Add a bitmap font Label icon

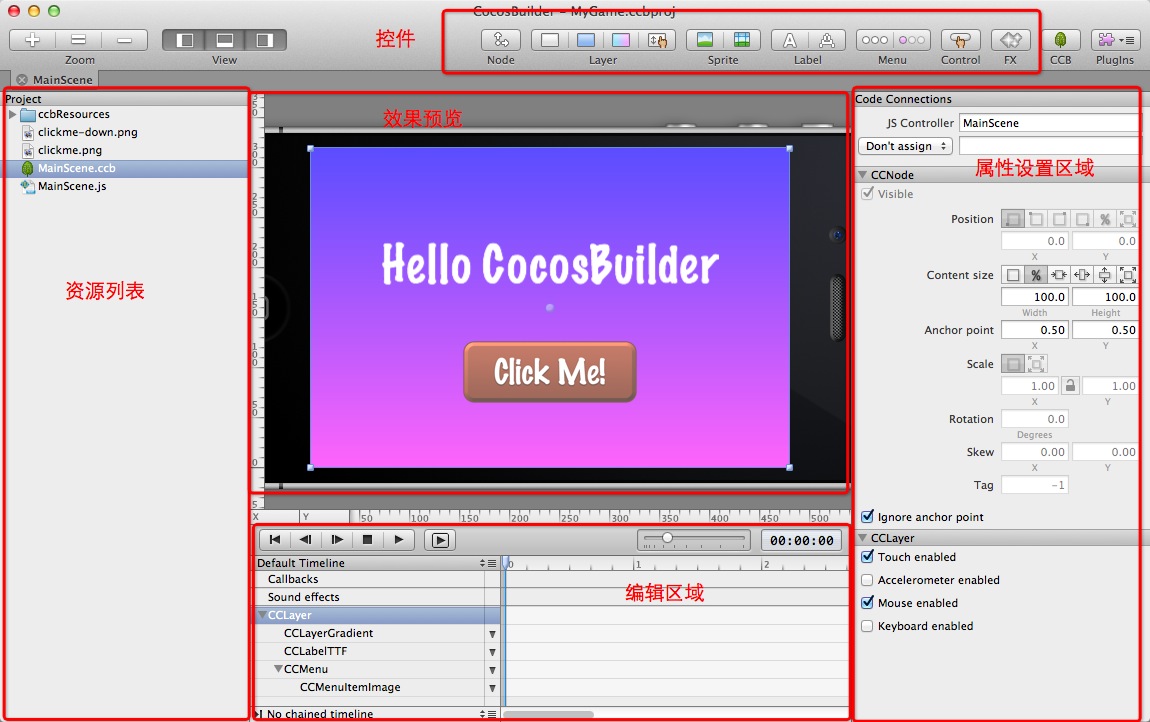click(827, 40)
